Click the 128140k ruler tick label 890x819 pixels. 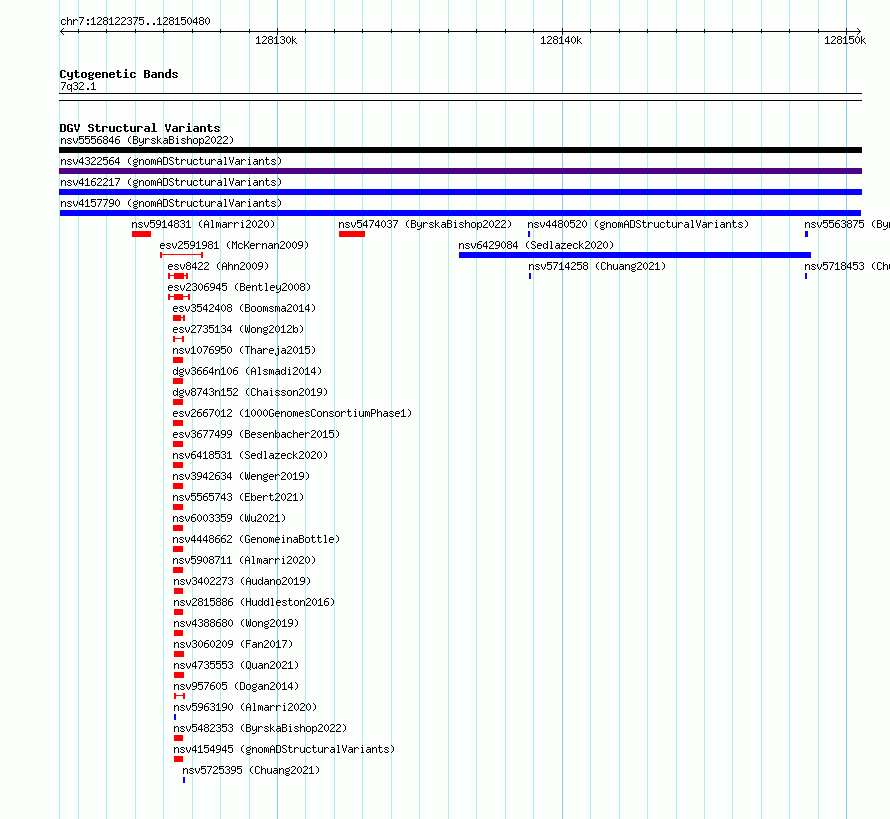coord(561,40)
